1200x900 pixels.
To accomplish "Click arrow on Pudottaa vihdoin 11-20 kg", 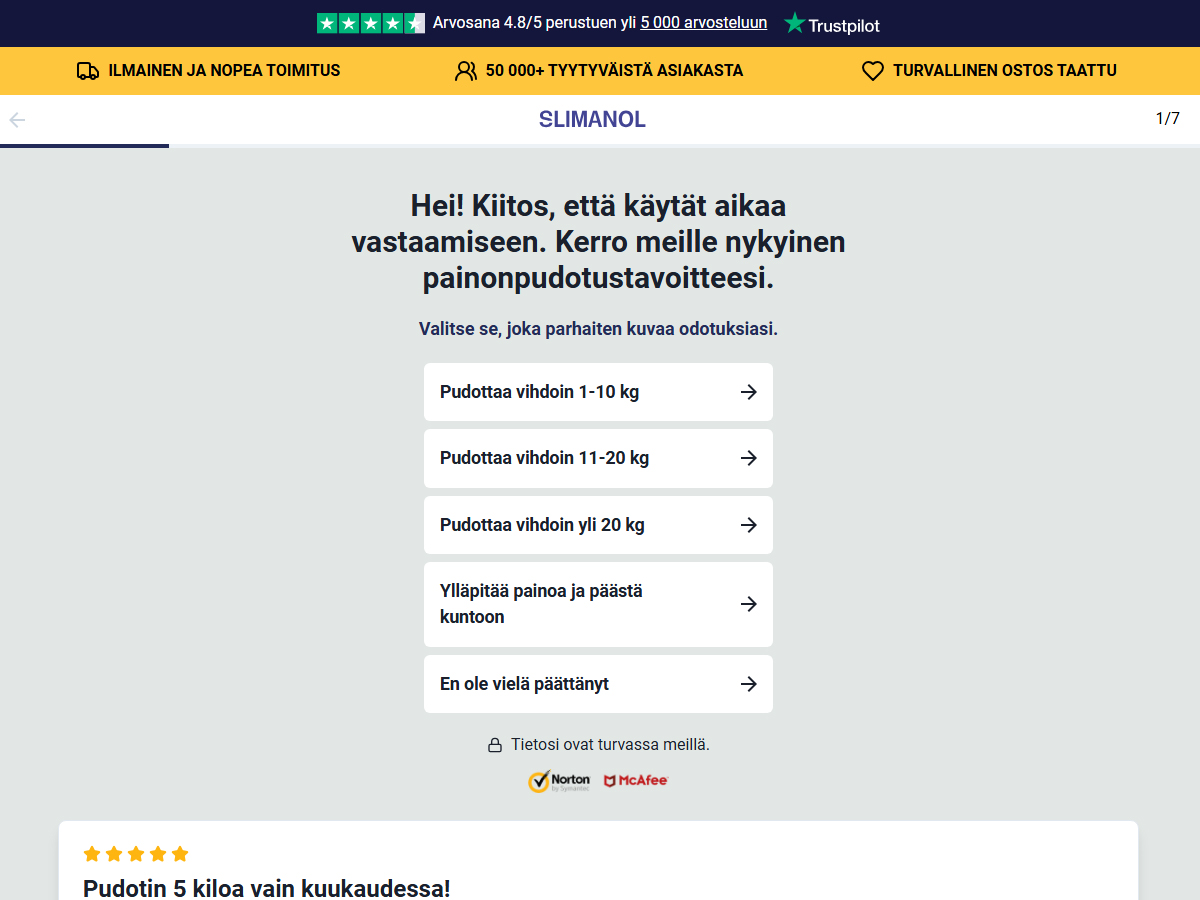I will coord(748,458).
